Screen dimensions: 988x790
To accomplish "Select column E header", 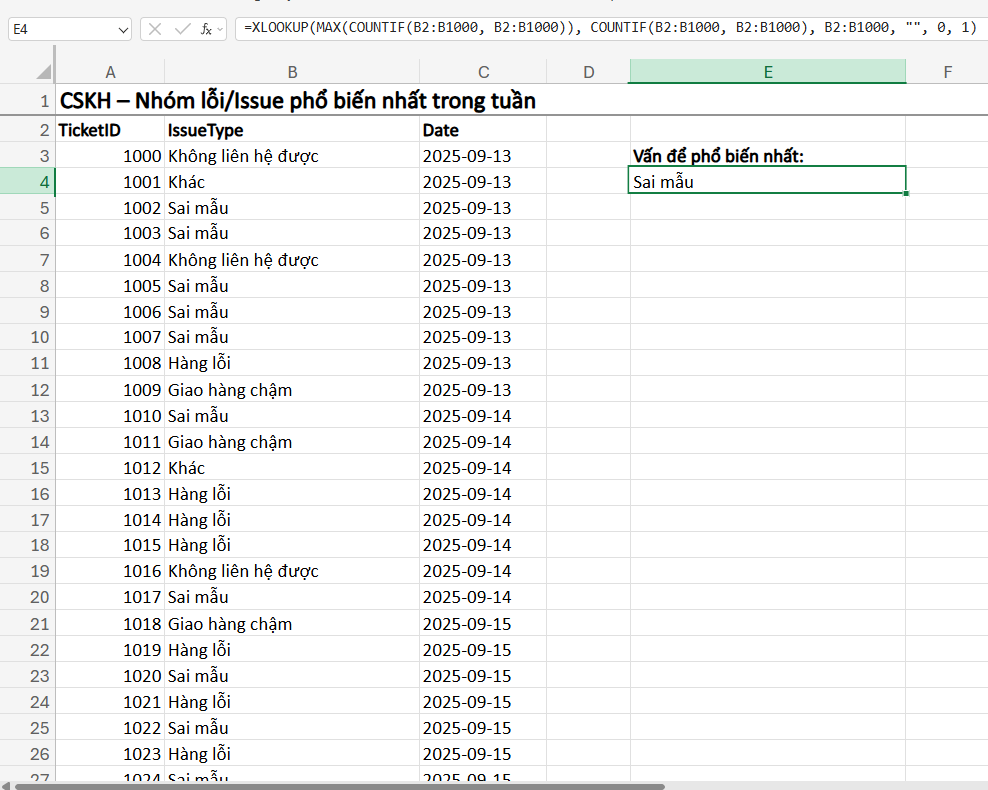I will 767,72.
